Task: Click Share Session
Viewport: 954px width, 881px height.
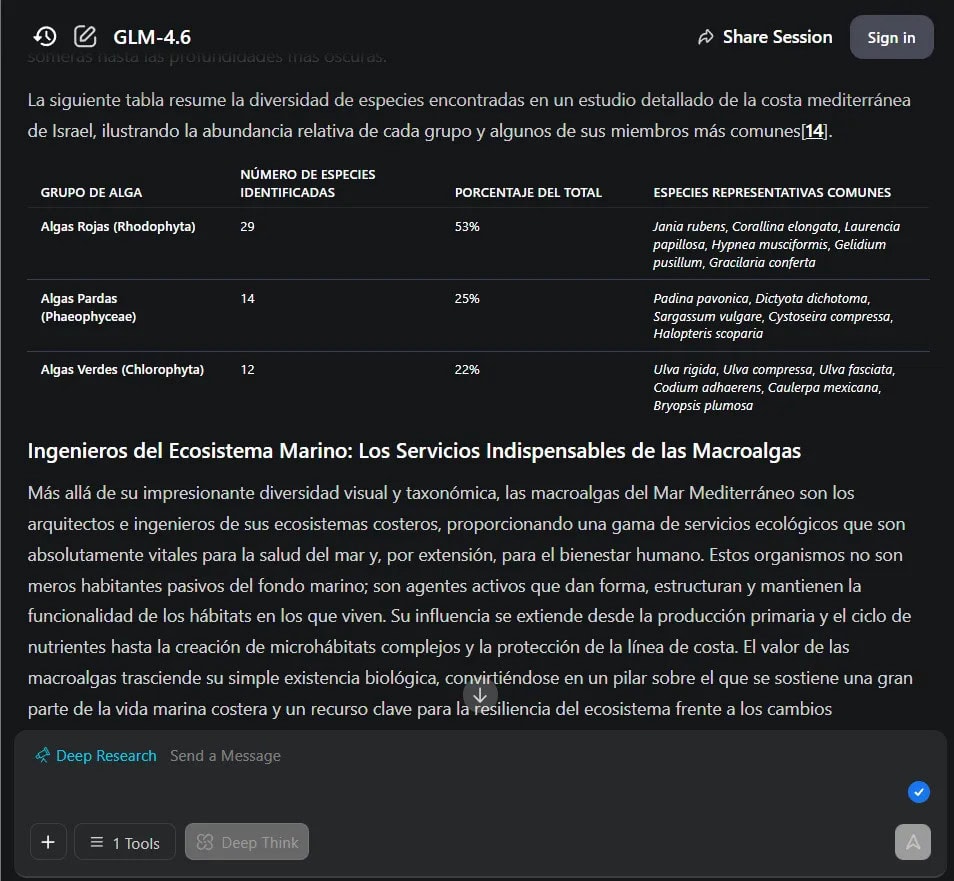Action: point(777,36)
